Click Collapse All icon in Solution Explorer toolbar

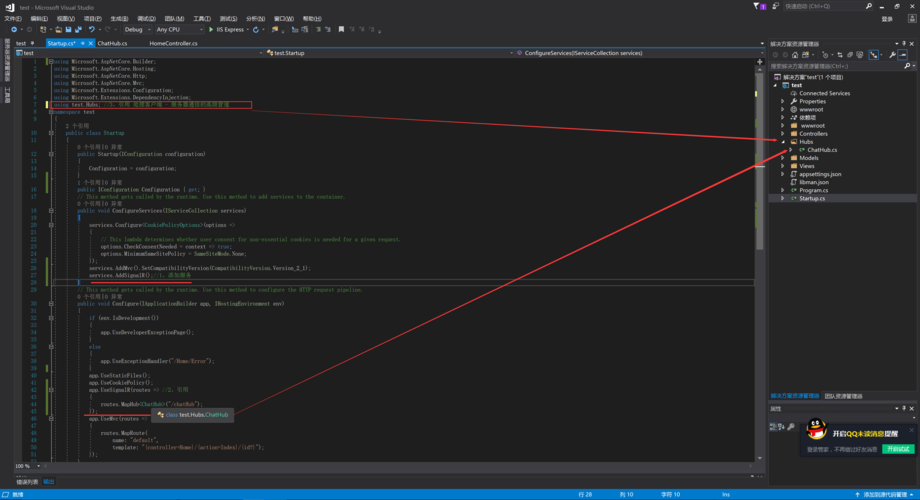pyautogui.click(x=850, y=55)
